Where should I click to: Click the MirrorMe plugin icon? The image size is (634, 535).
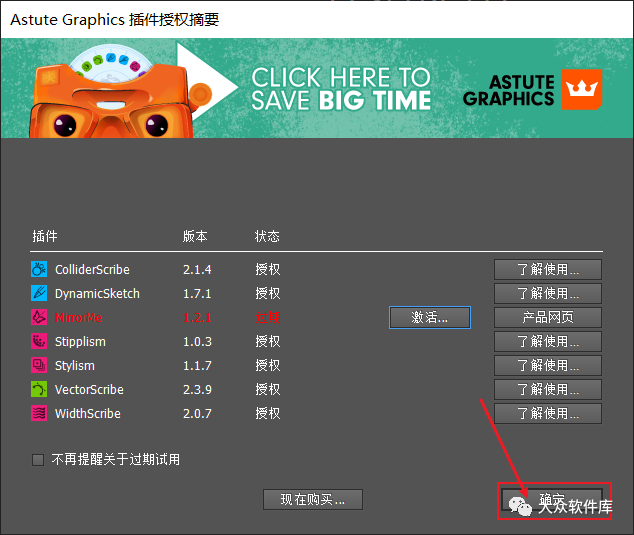[x=39, y=317]
